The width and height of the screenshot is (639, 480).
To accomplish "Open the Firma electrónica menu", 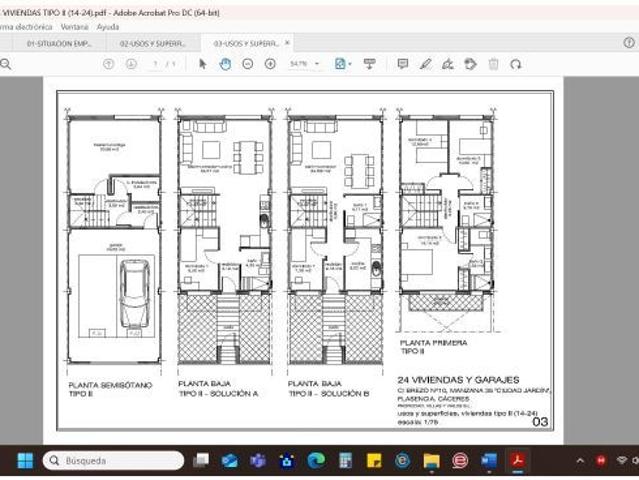I will [26, 27].
